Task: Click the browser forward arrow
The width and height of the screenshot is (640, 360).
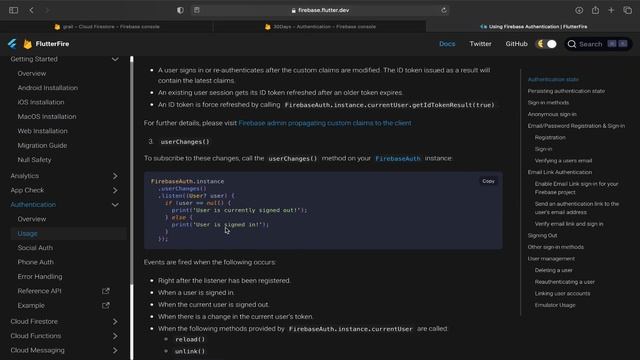Action: tap(47, 10)
